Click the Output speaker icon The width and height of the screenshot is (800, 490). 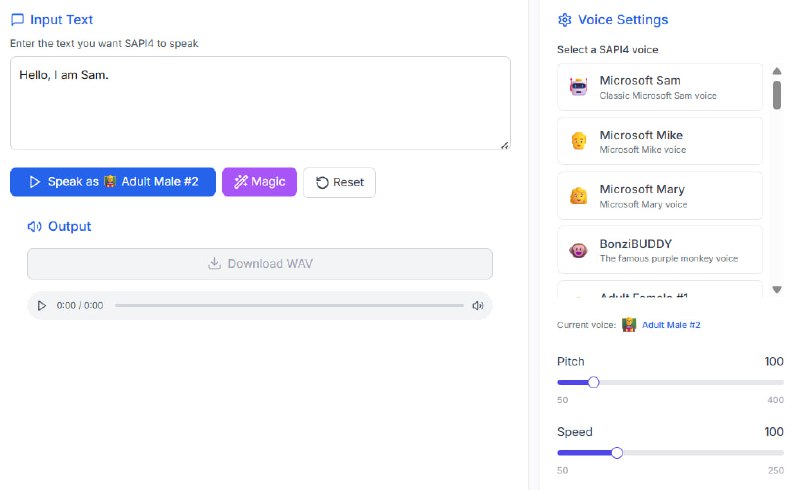35,227
